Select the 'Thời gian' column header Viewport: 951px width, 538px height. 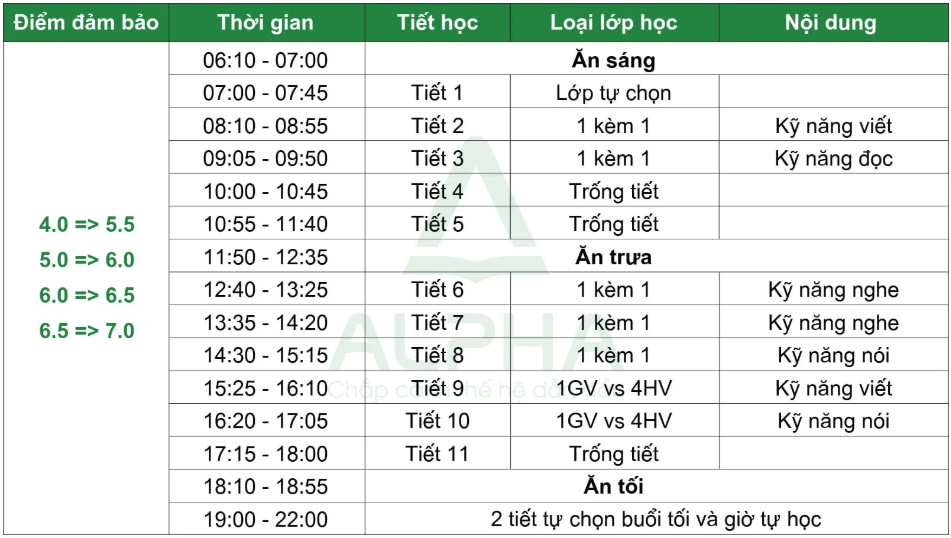pyautogui.click(x=267, y=22)
